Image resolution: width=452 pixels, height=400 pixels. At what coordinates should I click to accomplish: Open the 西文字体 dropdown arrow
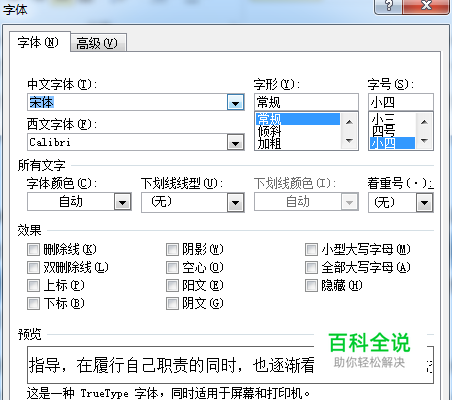tap(235, 143)
